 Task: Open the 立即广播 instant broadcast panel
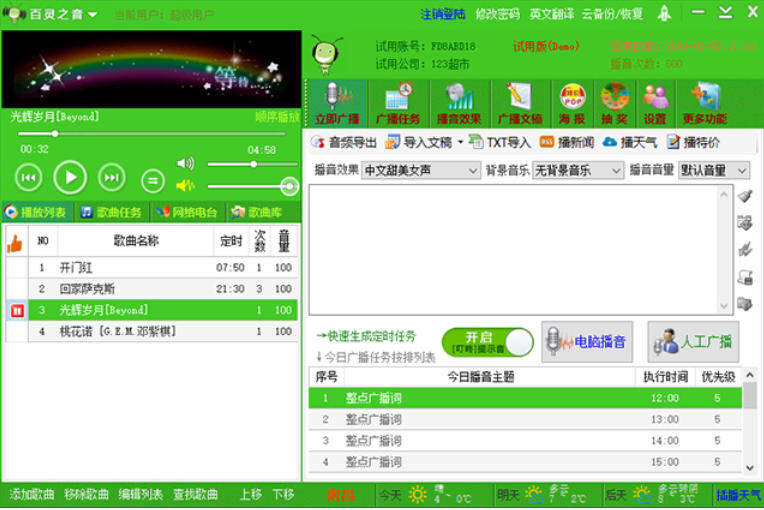click(x=337, y=103)
